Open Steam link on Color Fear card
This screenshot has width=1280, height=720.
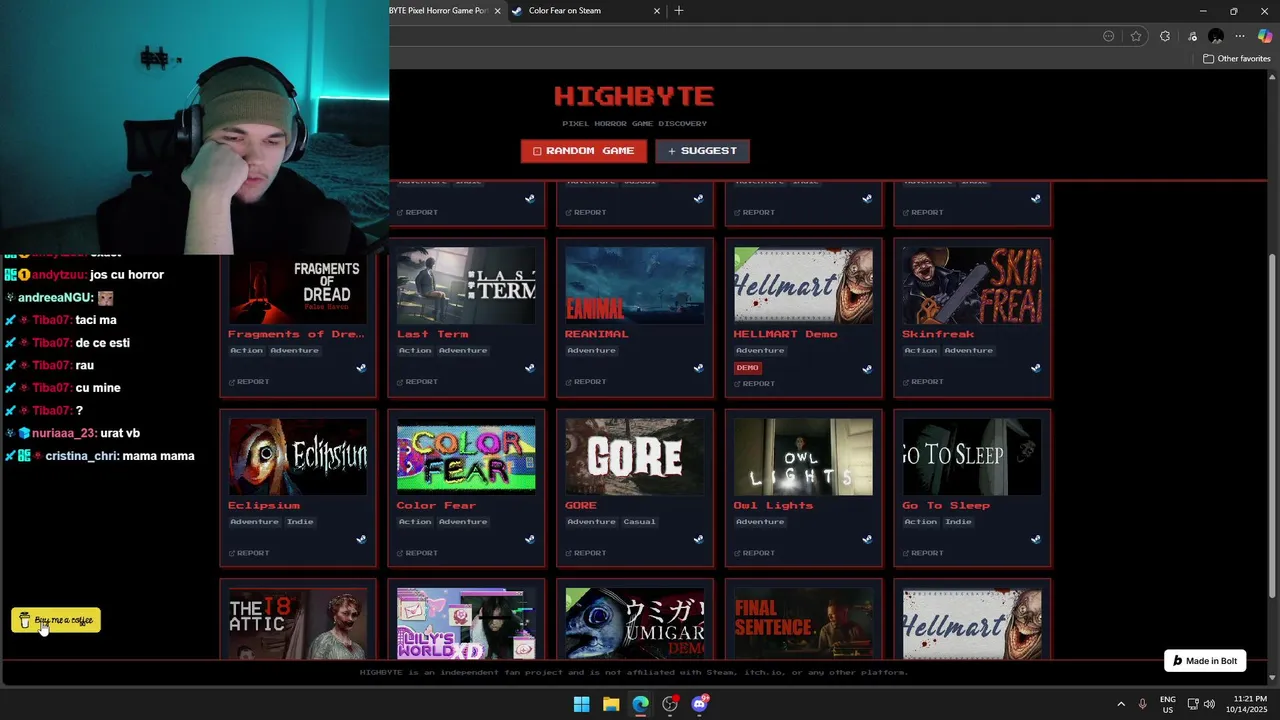530,539
